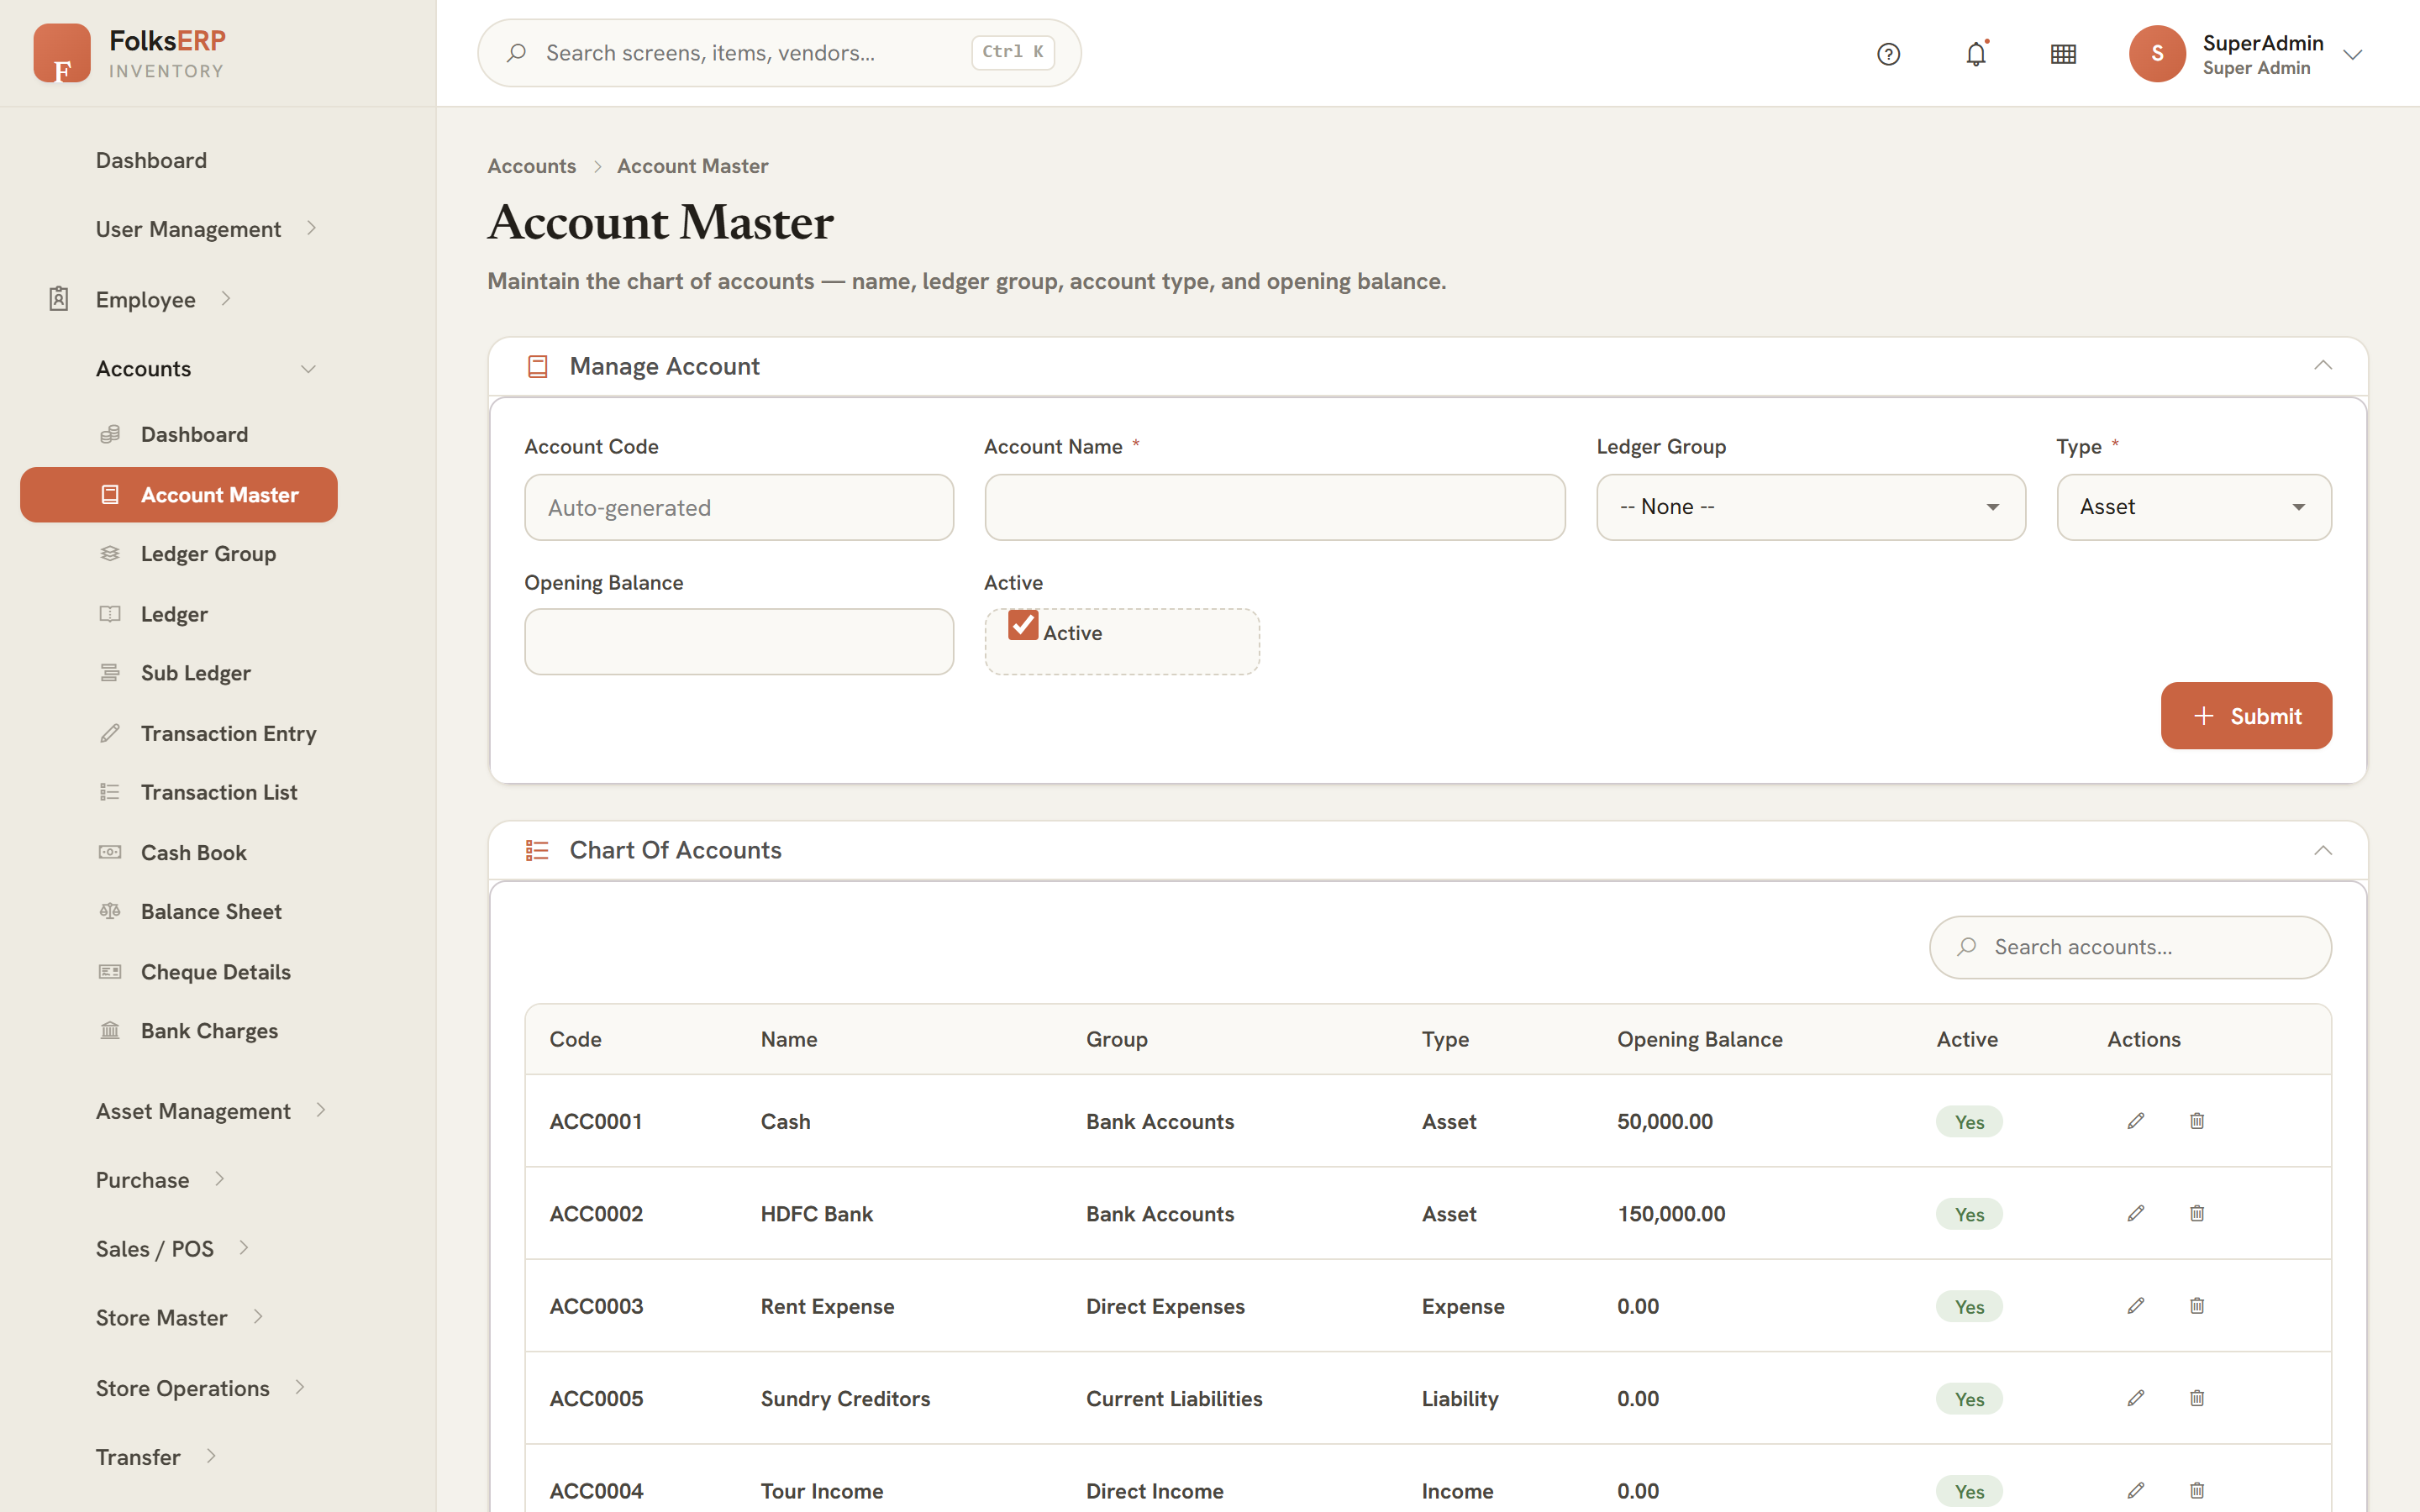2420x1512 pixels.
Task: Click the SuperAdmin avatar circle
Action: click(x=2157, y=54)
